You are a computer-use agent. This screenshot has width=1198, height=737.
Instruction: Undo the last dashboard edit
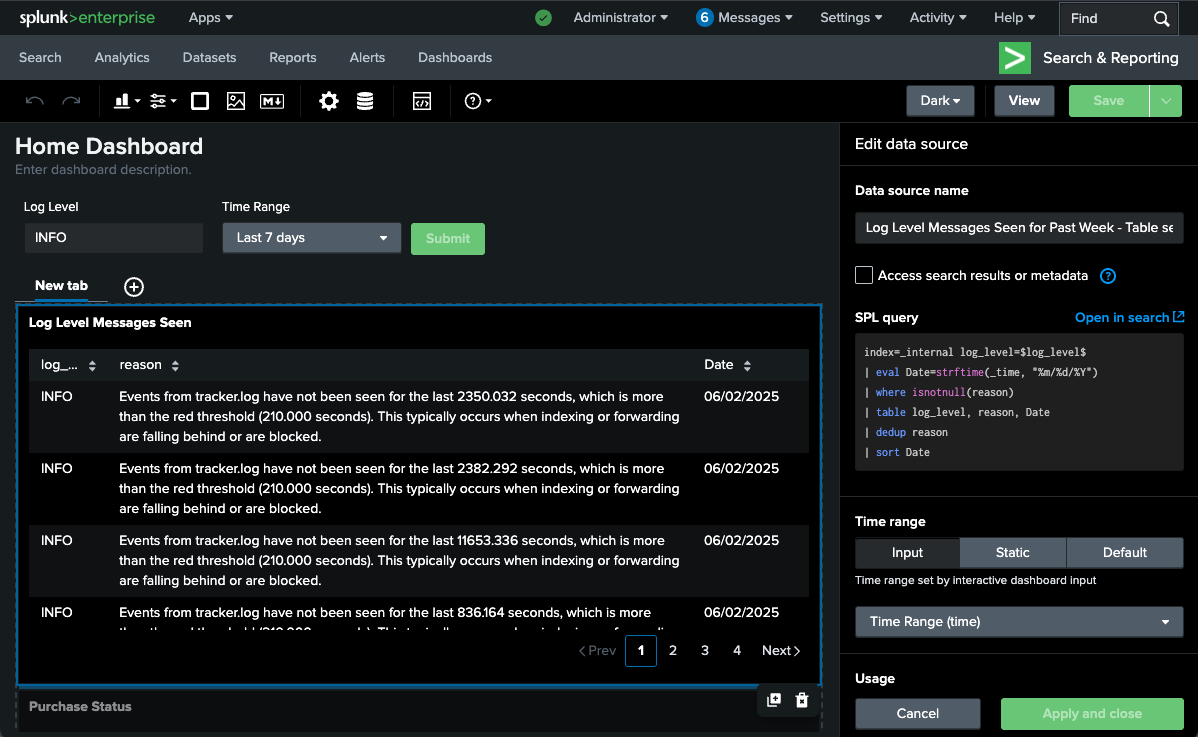coord(34,101)
